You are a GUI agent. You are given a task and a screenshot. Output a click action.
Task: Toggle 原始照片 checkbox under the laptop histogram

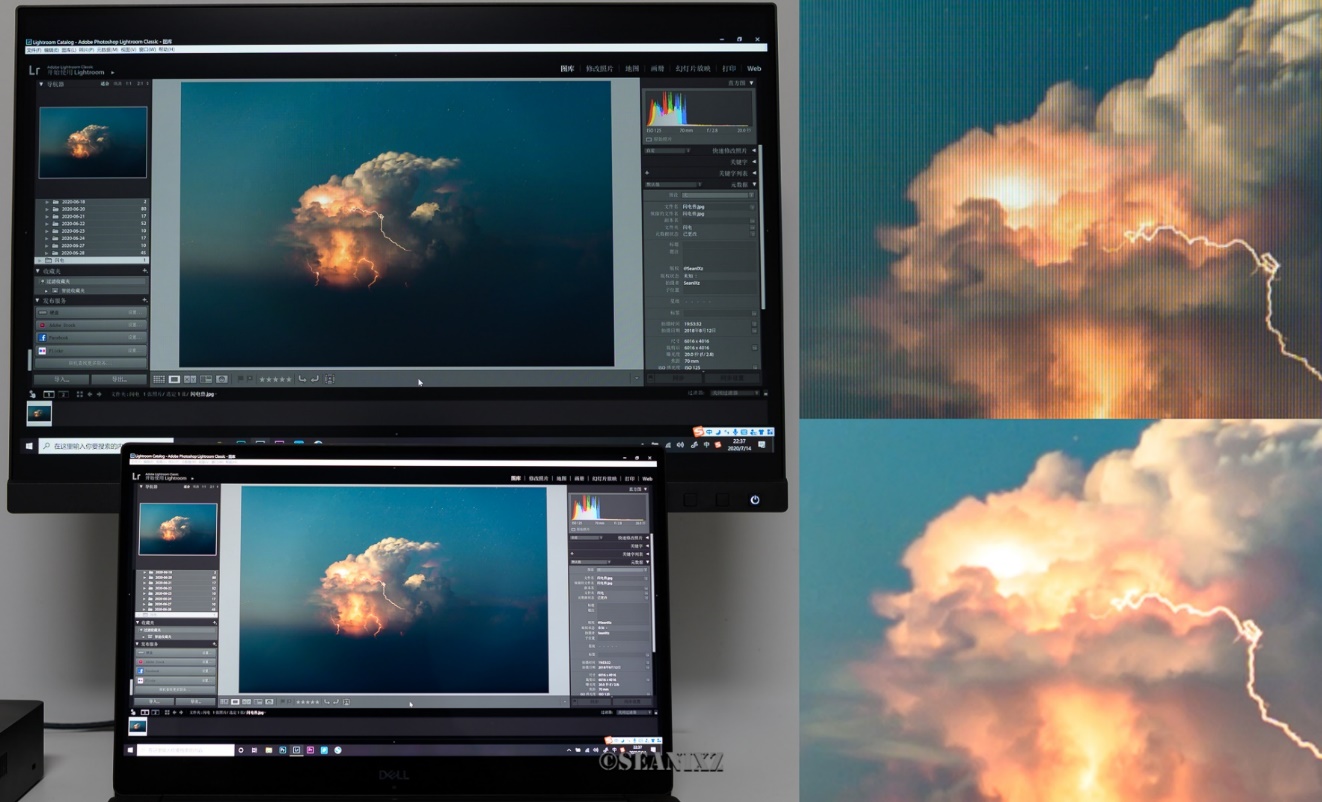(574, 530)
